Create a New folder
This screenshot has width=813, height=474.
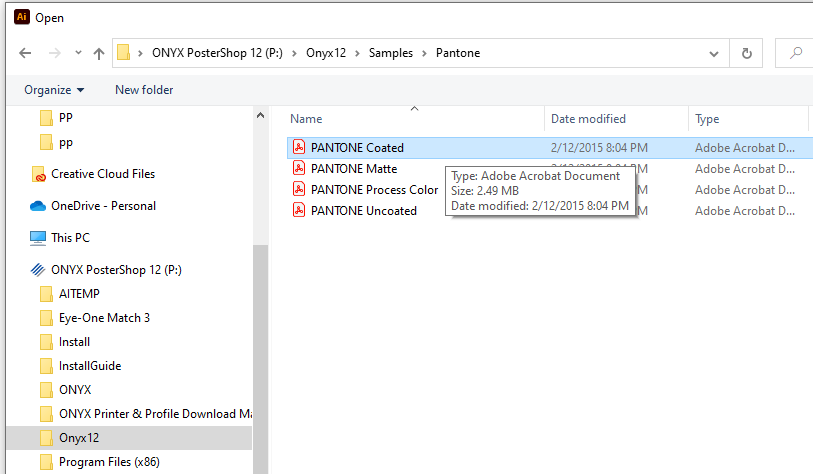coord(144,90)
